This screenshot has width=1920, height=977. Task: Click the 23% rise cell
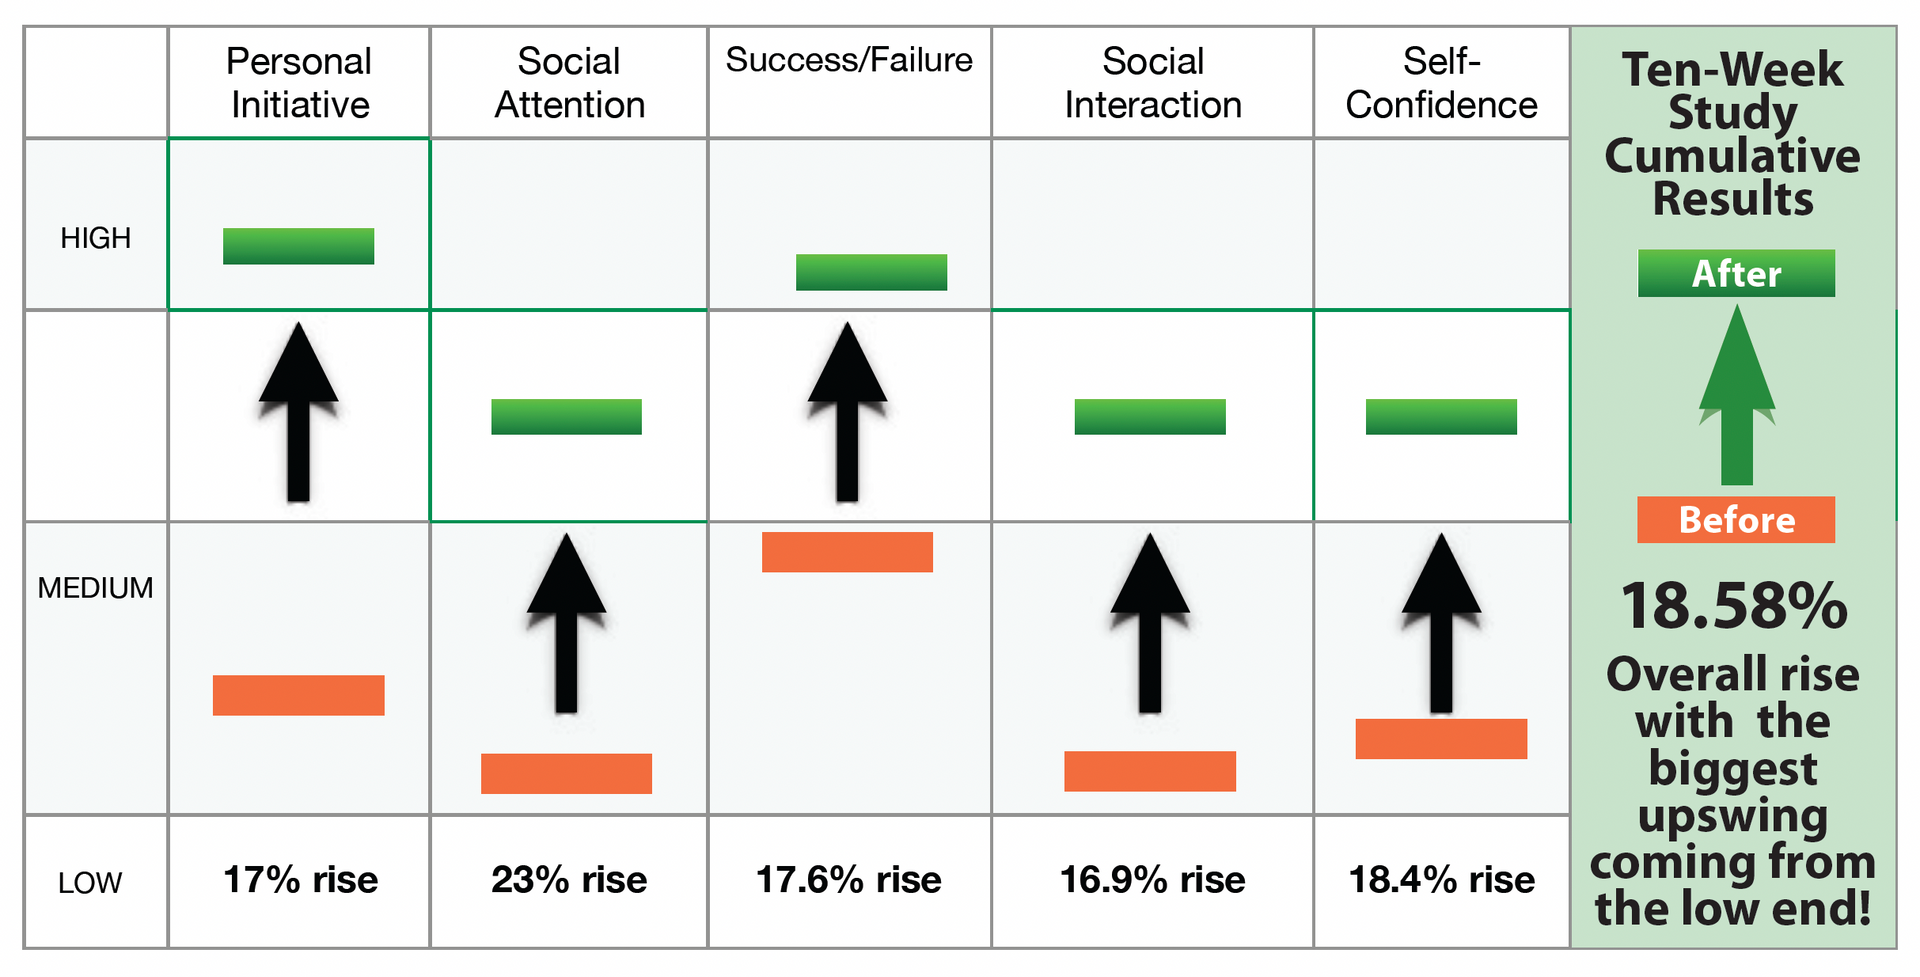tap(569, 881)
